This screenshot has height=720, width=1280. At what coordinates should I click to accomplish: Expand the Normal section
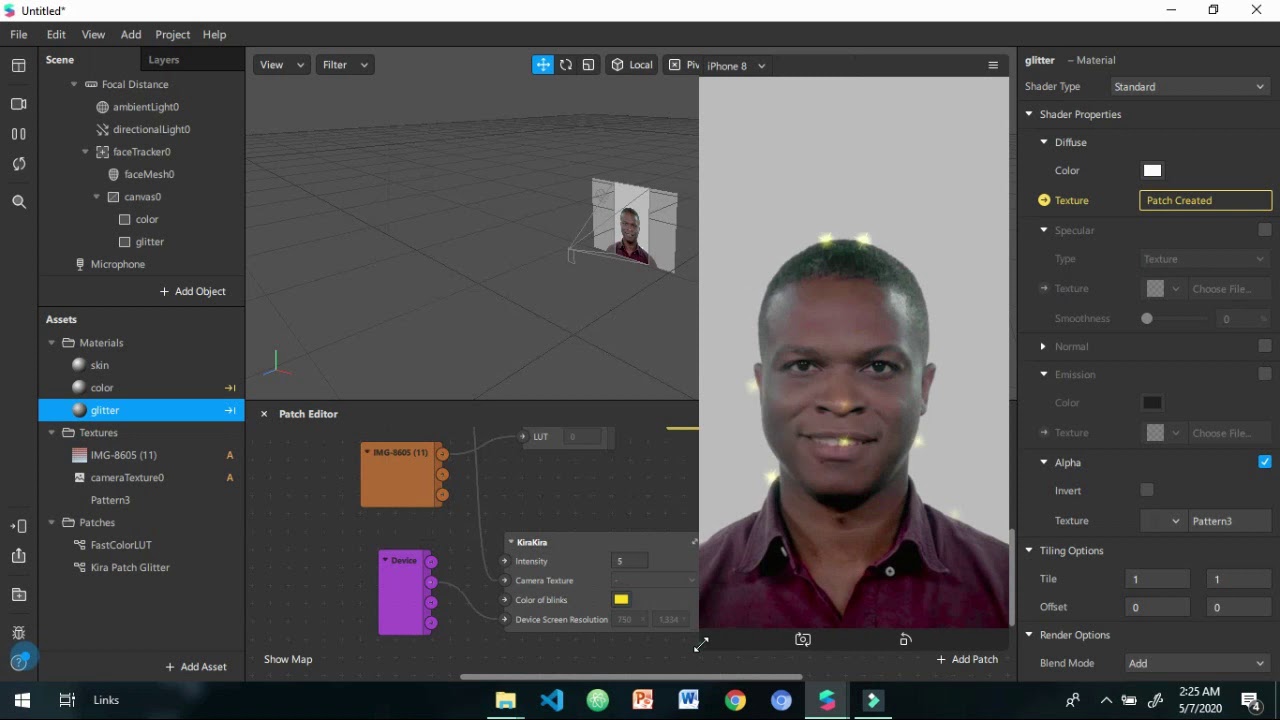[x=1043, y=346]
